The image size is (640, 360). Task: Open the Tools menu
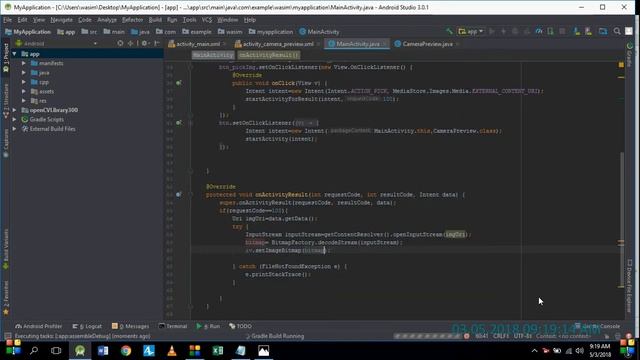pos(189,20)
